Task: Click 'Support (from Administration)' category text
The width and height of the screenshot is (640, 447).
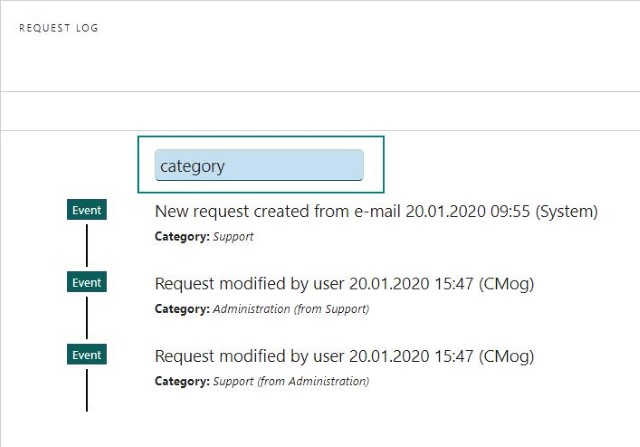Action: point(291,381)
